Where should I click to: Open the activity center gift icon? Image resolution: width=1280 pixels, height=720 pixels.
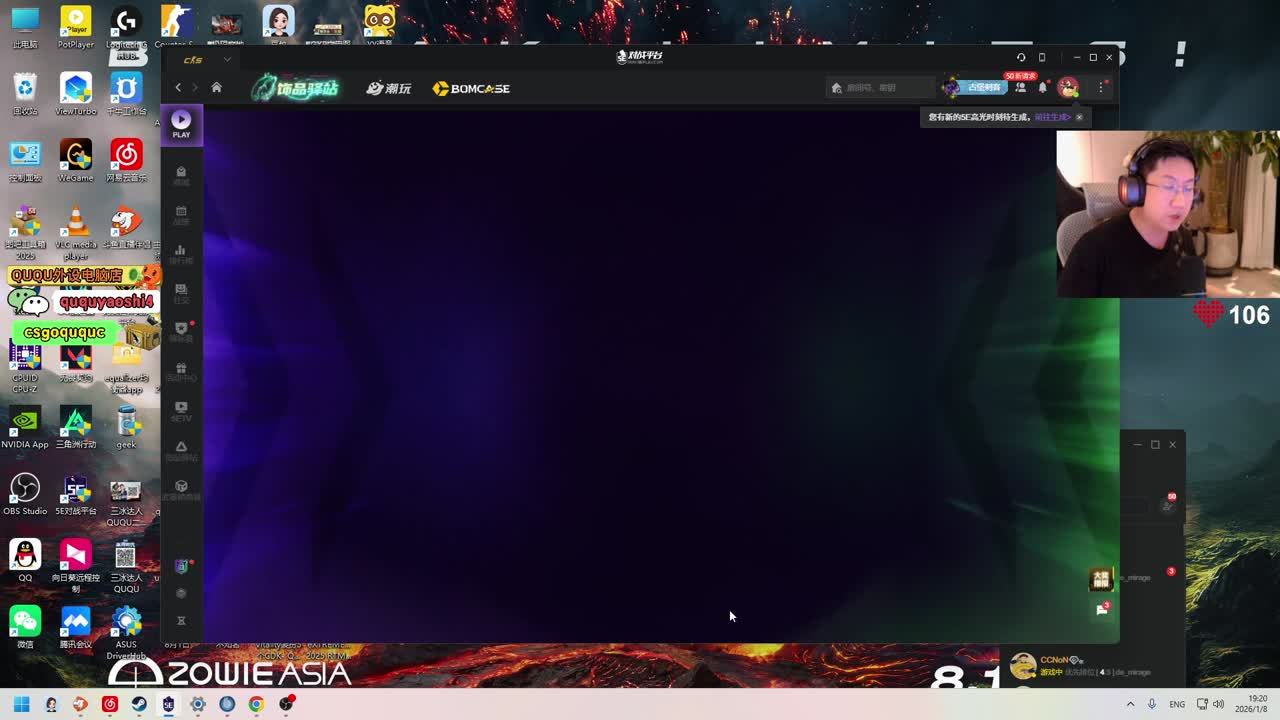coord(181,369)
